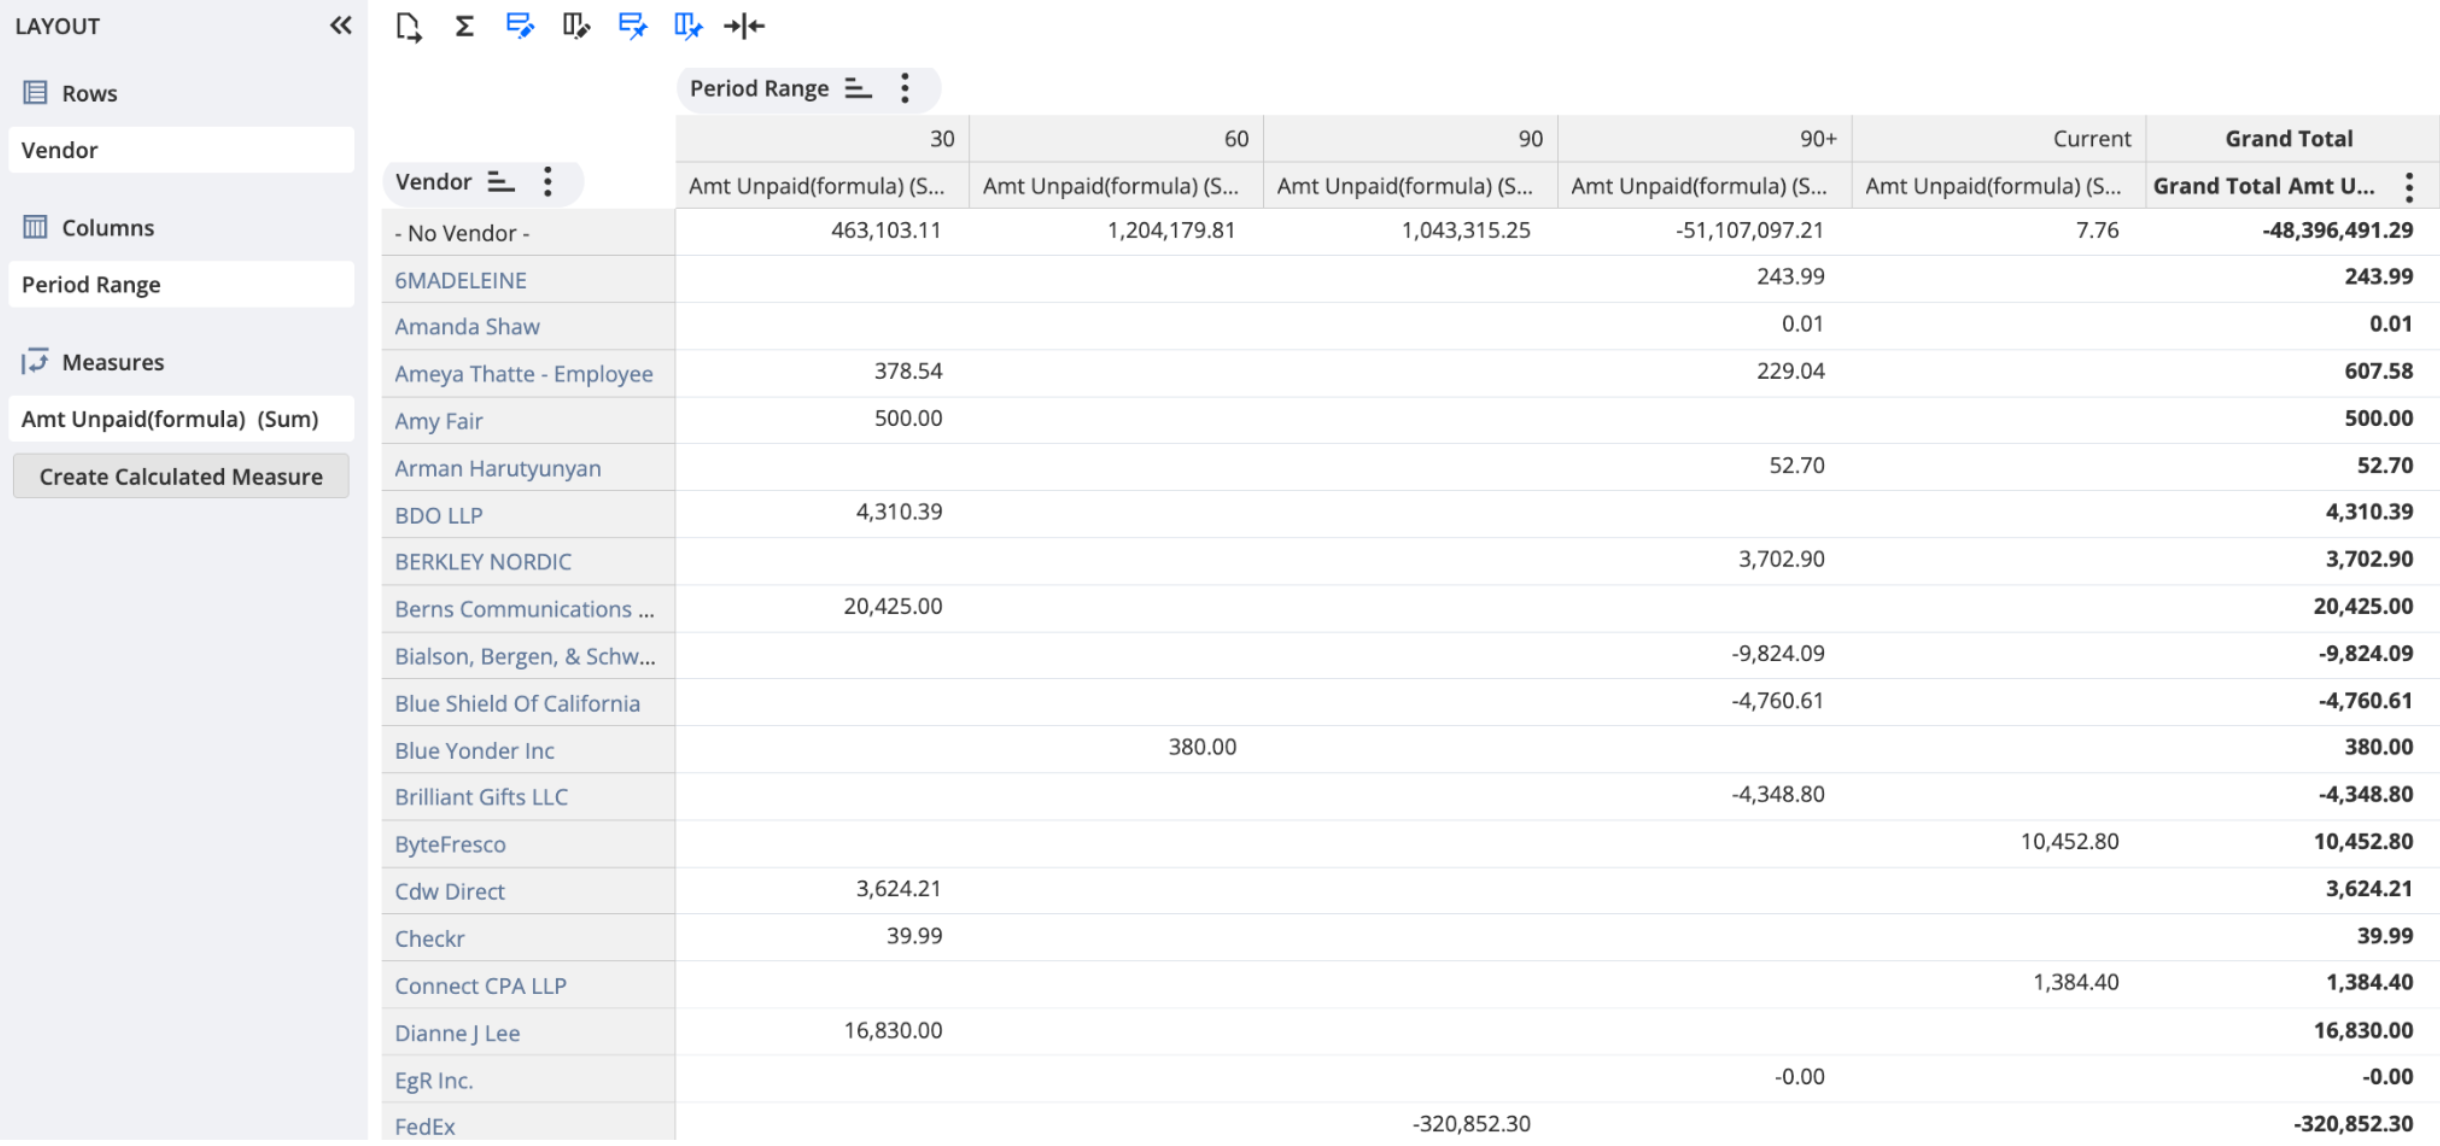Click the Current period column header
Viewport: 2440px width, 1146px height.
click(x=1998, y=139)
